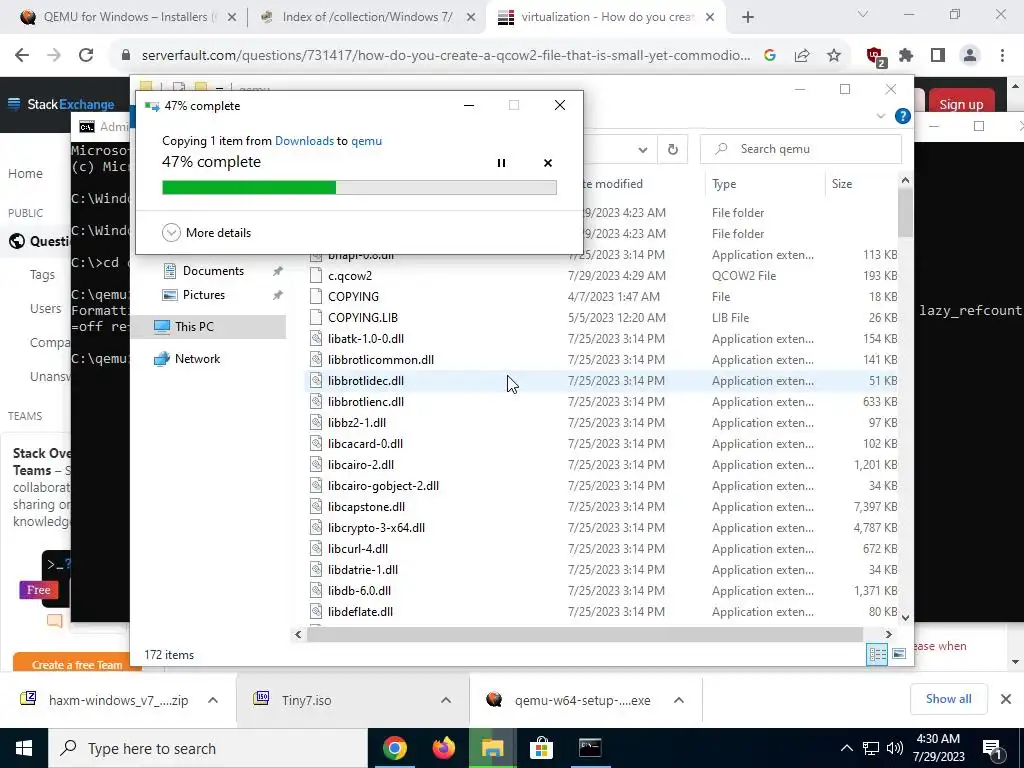The height and width of the screenshot is (768, 1024).
Task: Select libatk-1.0-0.dll
Action: [x=366, y=338]
